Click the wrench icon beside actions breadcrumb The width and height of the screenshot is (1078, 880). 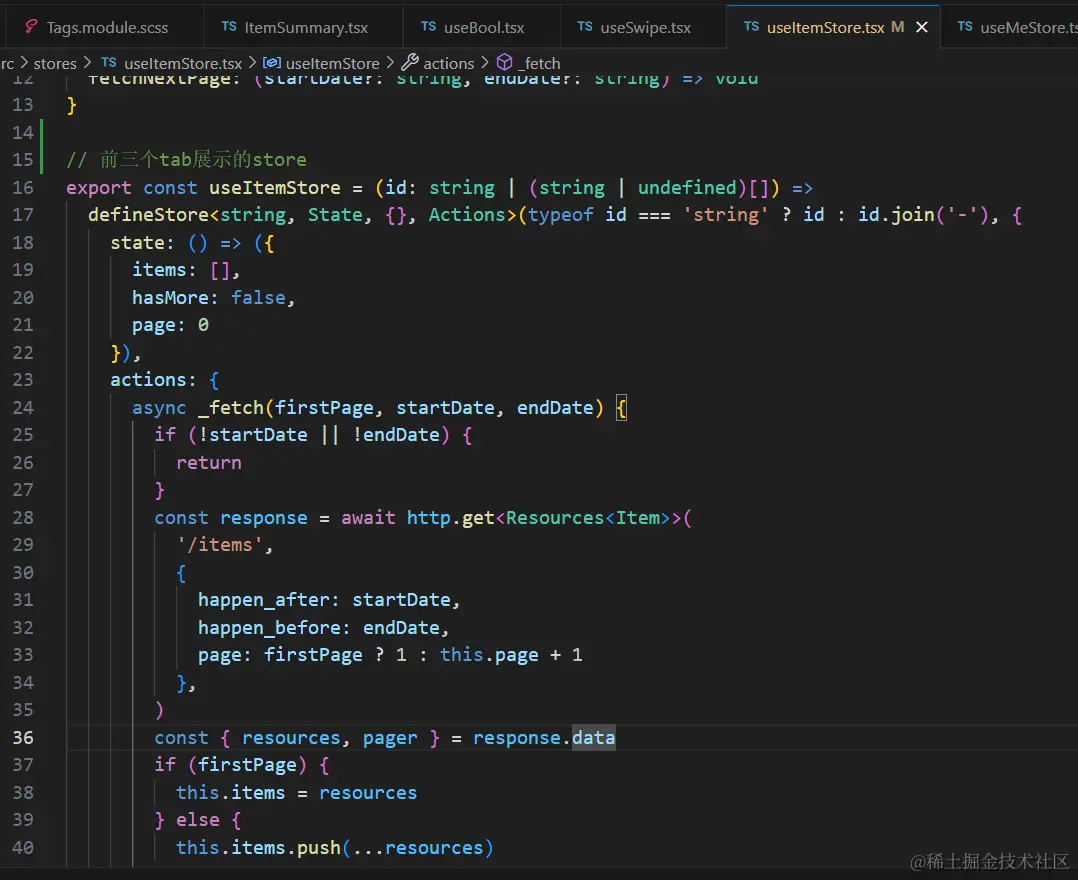[410, 62]
